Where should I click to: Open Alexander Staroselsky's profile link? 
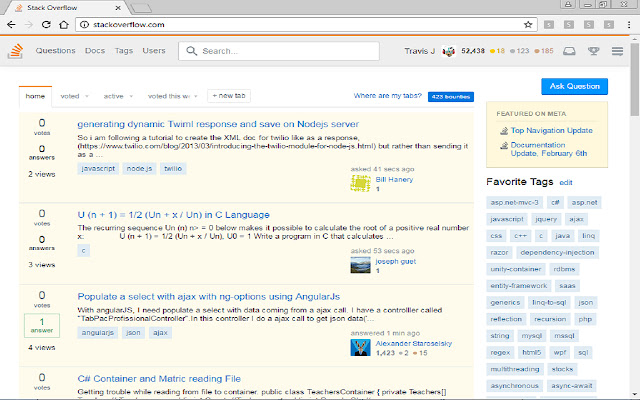[413, 344]
